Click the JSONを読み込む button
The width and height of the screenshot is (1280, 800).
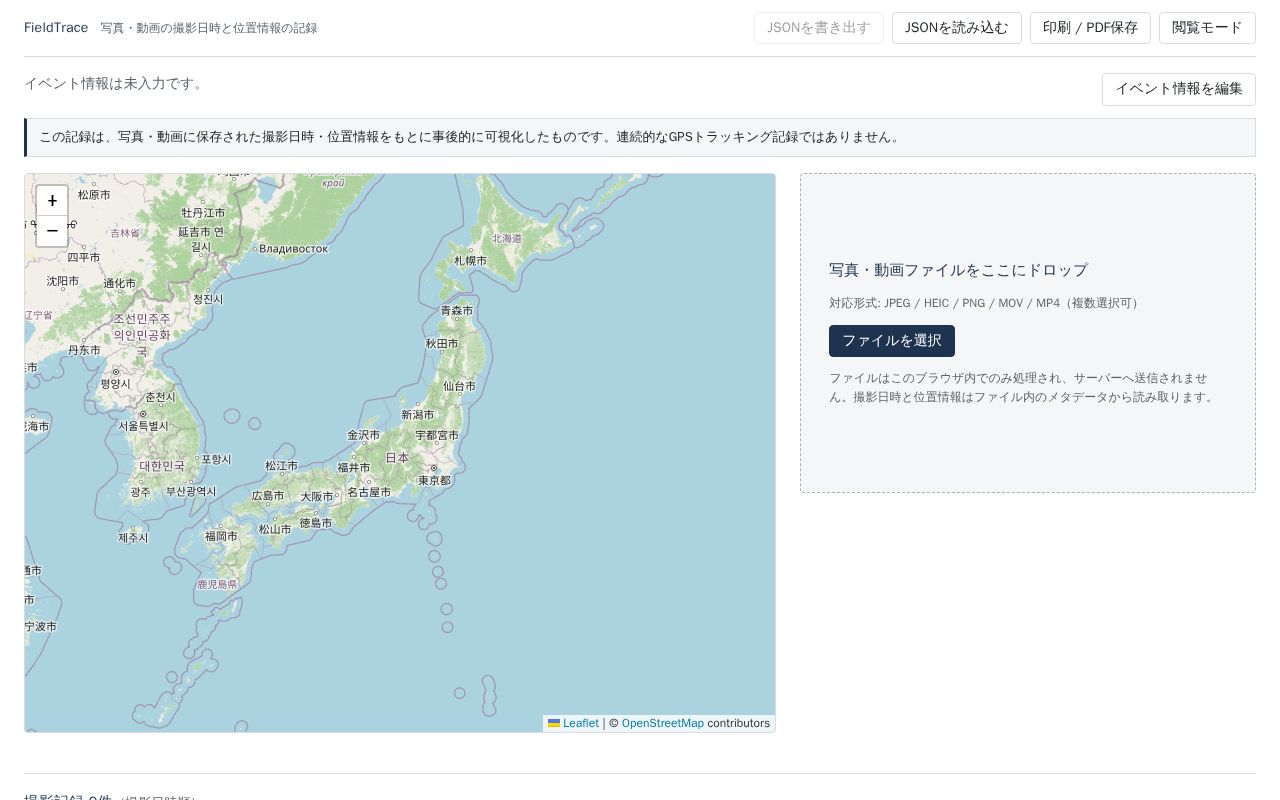point(957,28)
